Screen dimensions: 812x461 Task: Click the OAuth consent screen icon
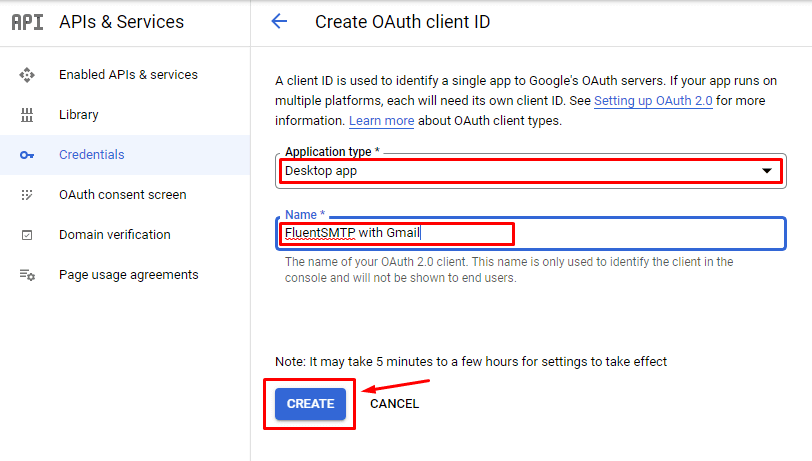(27, 195)
